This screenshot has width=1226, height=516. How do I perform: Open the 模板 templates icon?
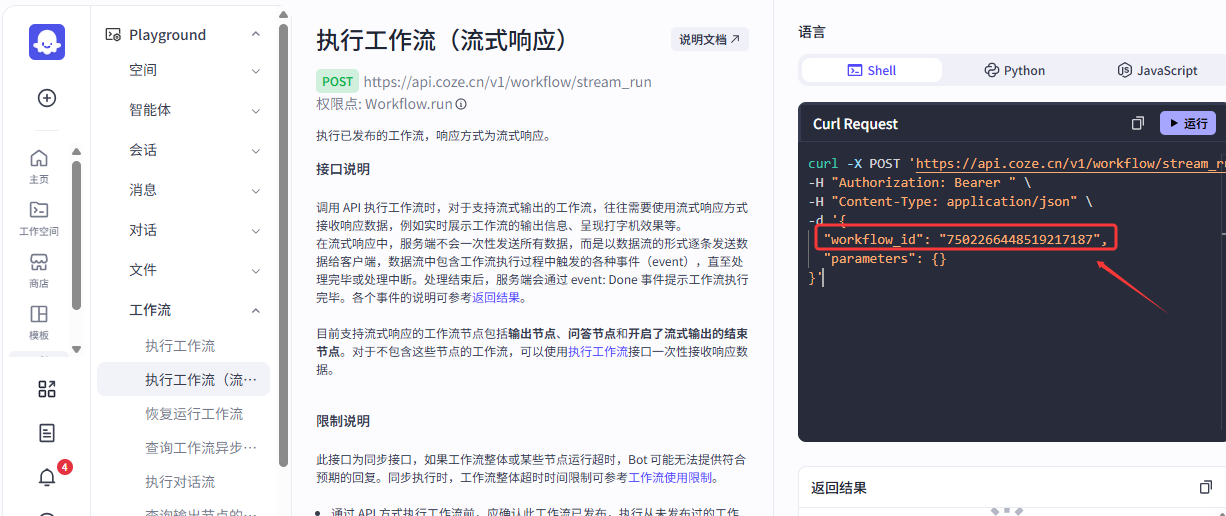coord(39,321)
